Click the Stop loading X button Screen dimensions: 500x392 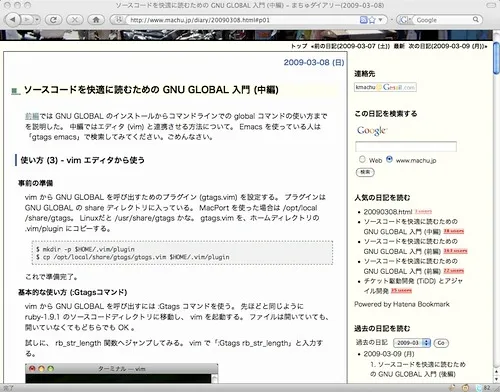click(x=75, y=20)
